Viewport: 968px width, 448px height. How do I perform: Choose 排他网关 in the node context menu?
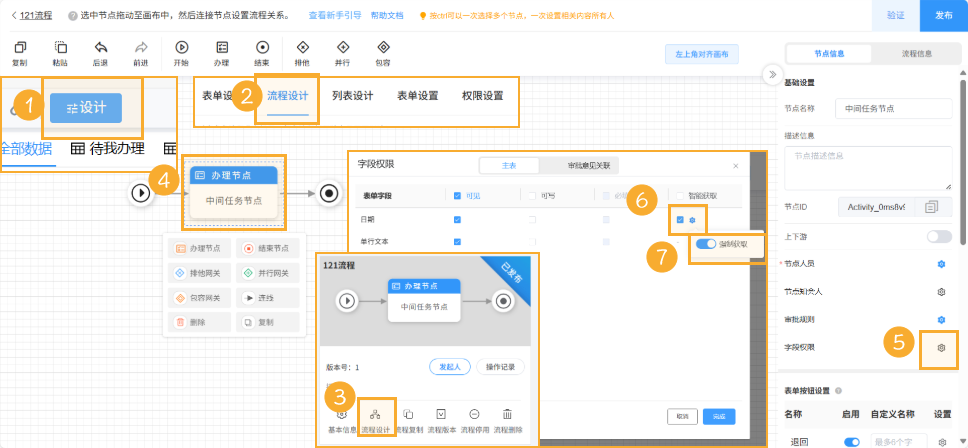(197, 273)
